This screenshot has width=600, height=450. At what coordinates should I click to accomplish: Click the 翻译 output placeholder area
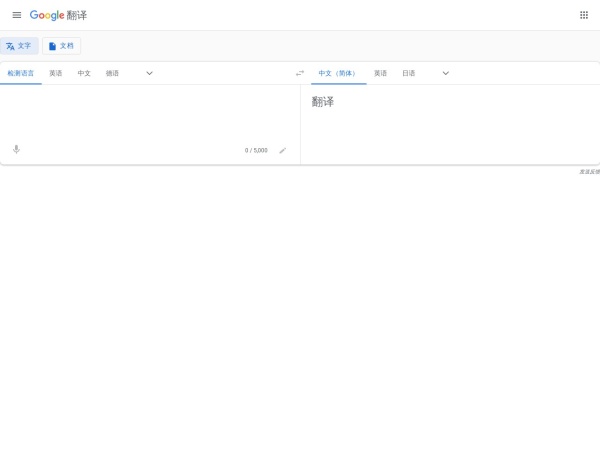pos(323,102)
